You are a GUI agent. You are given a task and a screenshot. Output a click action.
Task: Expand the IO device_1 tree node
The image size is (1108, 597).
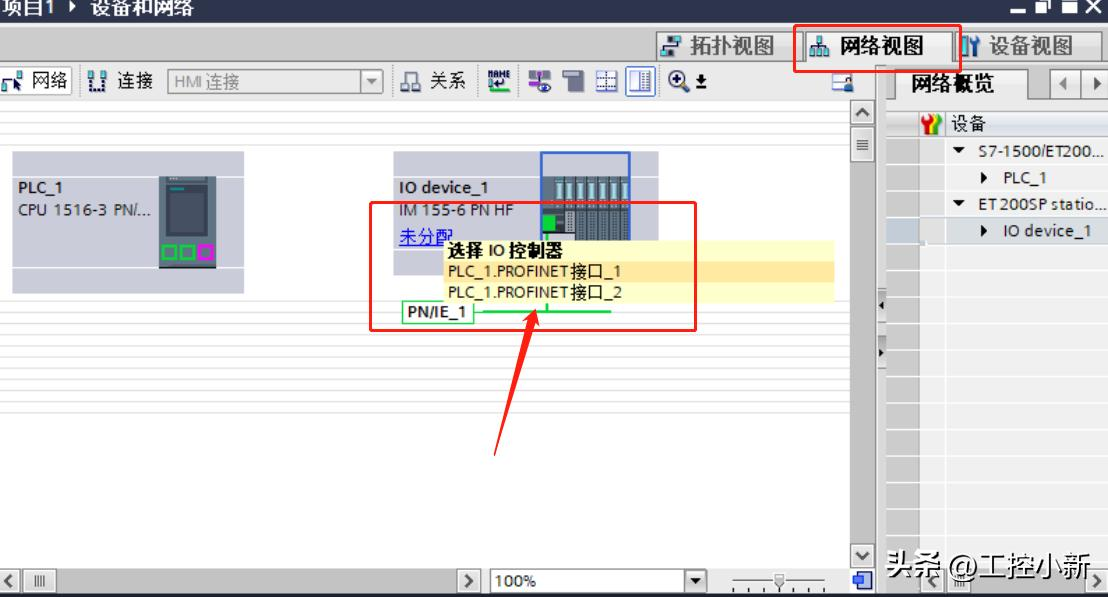tap(984, 231)
